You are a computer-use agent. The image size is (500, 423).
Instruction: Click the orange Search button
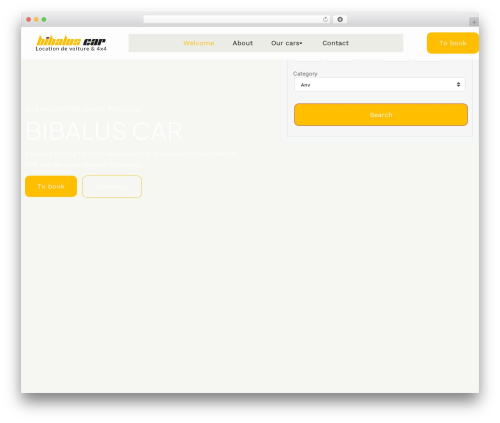(x=381, y=115)
